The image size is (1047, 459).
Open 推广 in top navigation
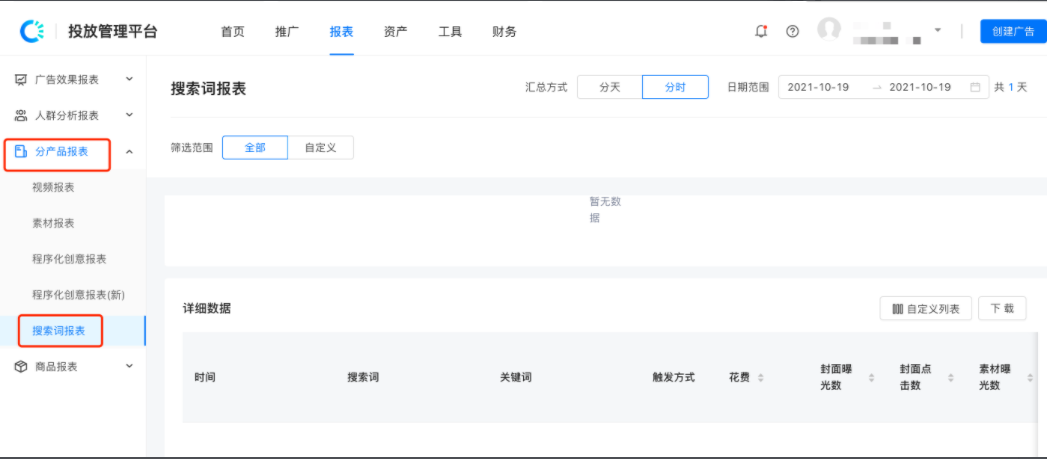[287, 31]
